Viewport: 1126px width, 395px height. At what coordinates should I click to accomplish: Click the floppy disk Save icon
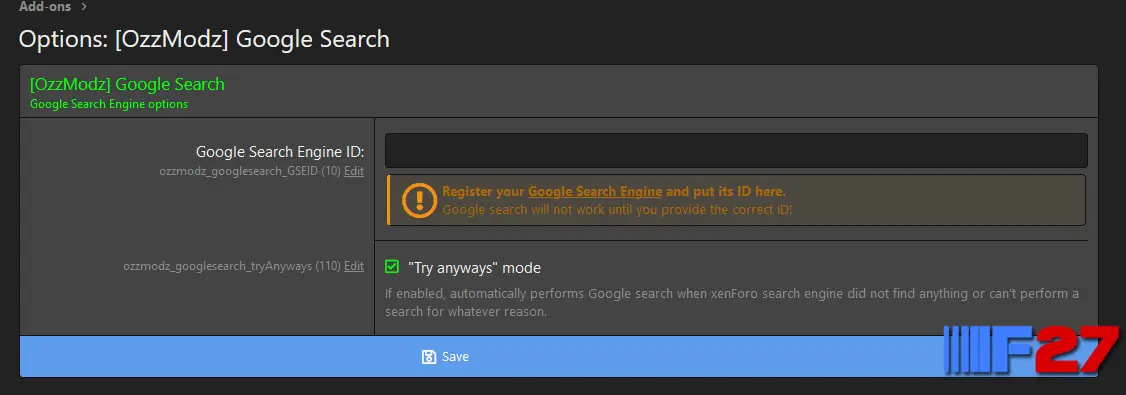(x=429, y=357)
